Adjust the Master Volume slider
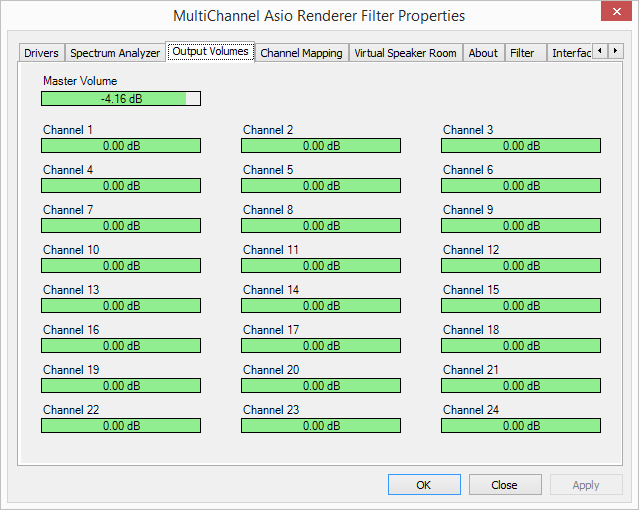 (x=121, y=98)
